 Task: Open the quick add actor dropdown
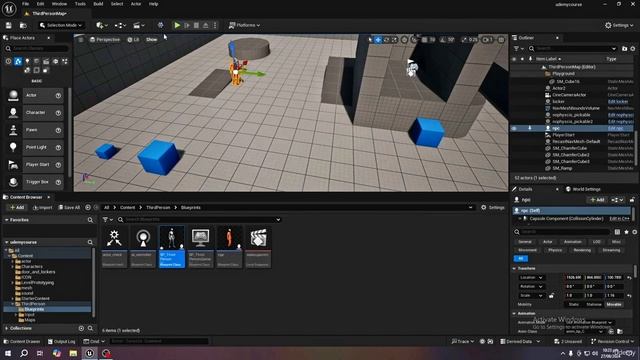102,25
